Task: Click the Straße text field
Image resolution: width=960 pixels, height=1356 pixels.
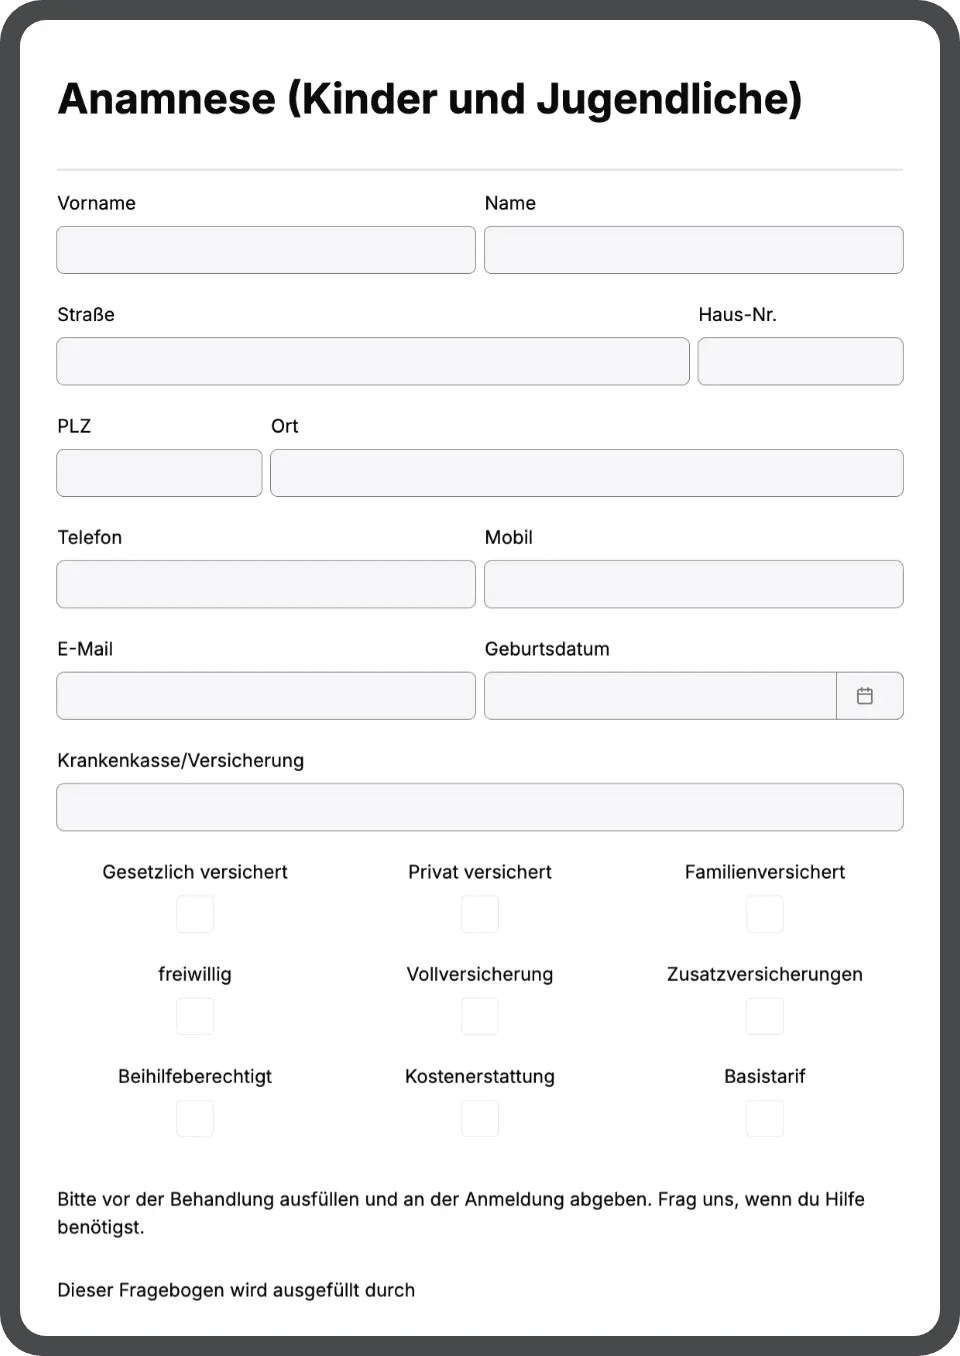Action: tap(372, 361)
